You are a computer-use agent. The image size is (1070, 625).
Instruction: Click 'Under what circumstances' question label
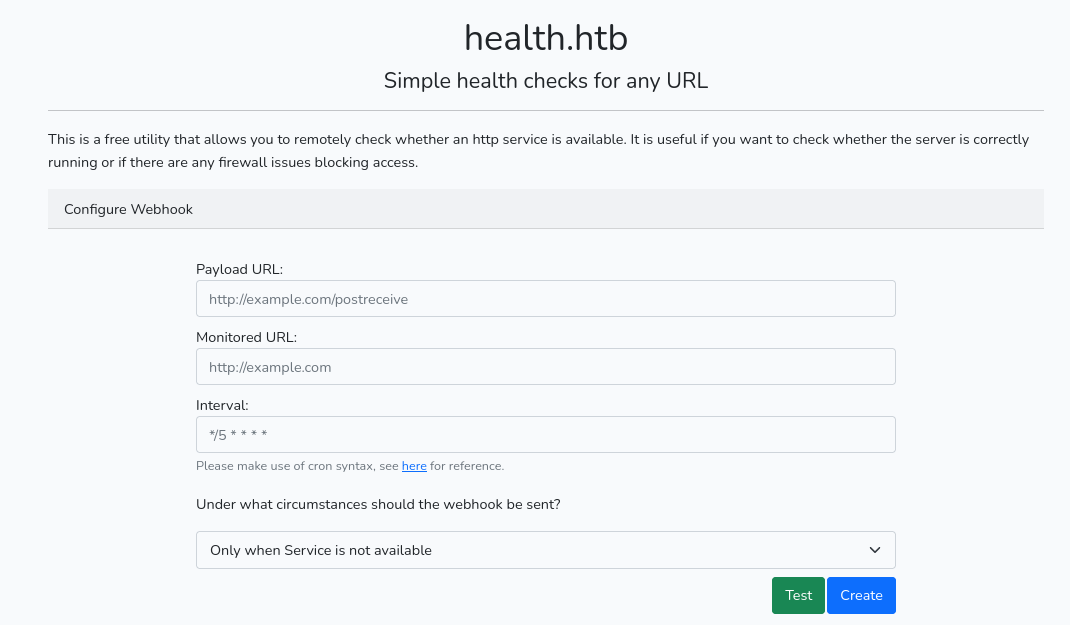378,504
